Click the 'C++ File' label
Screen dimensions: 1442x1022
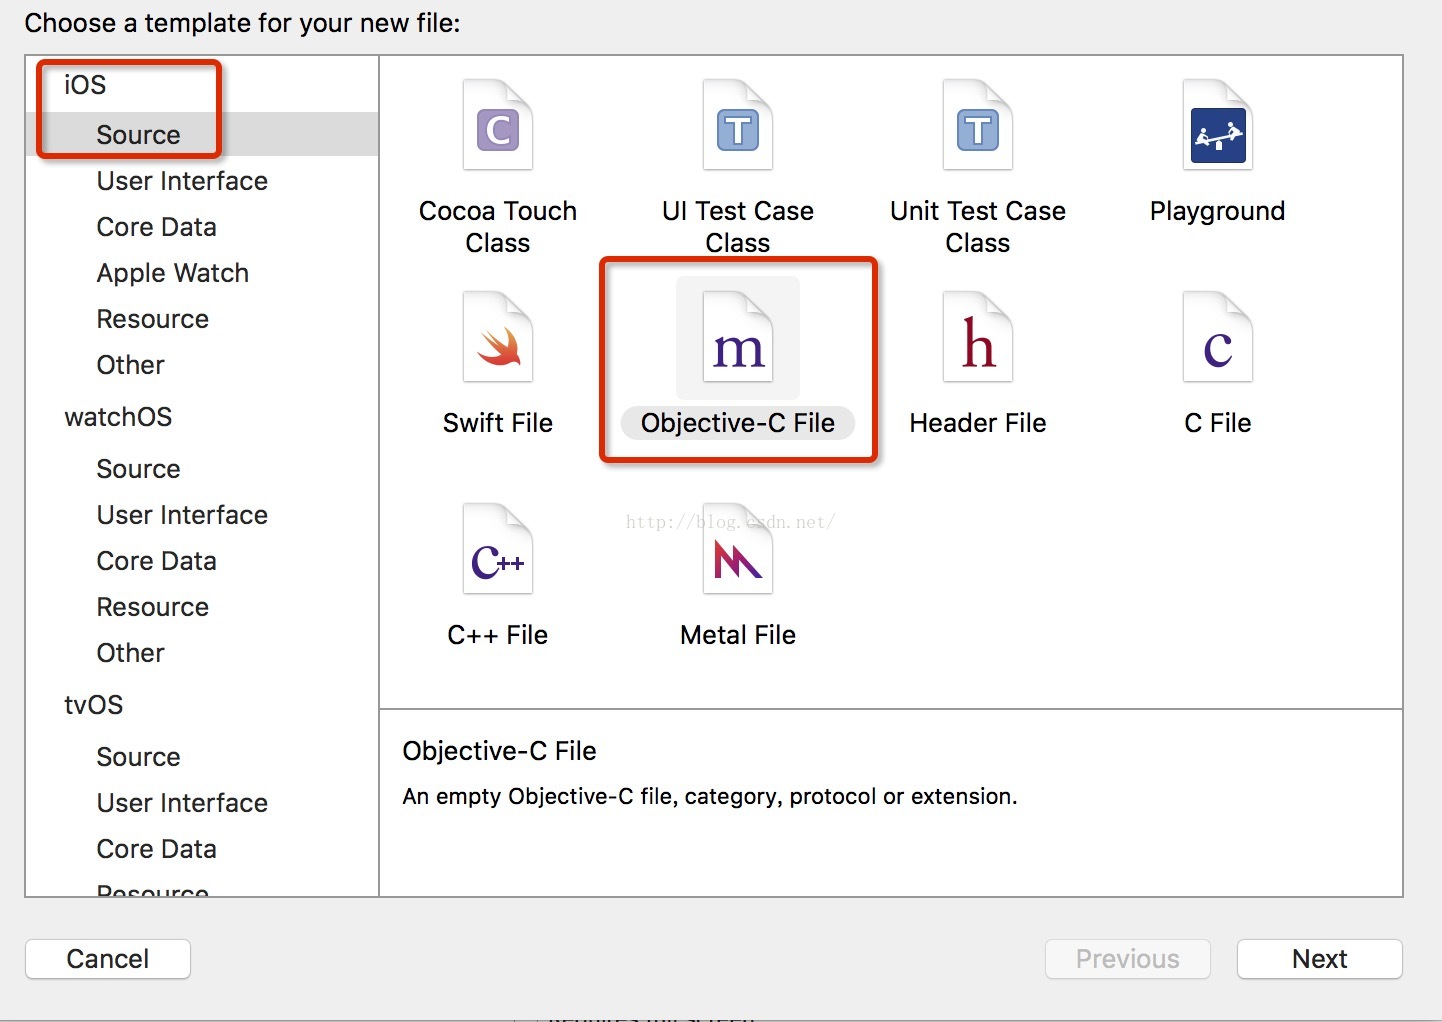point(498,635)
